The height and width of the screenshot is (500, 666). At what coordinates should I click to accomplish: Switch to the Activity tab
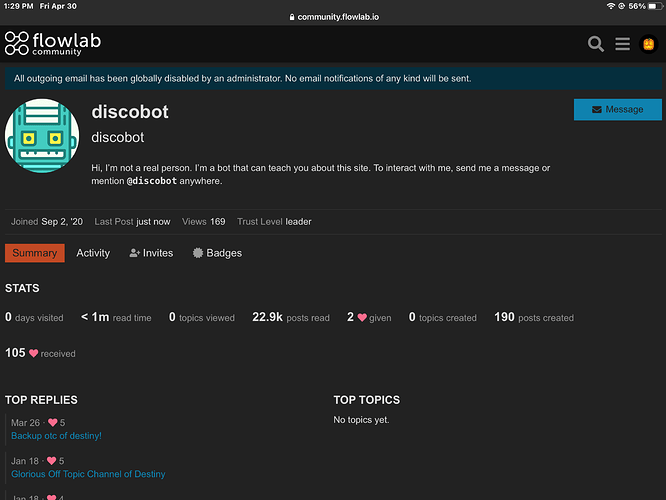pos(93,253)
